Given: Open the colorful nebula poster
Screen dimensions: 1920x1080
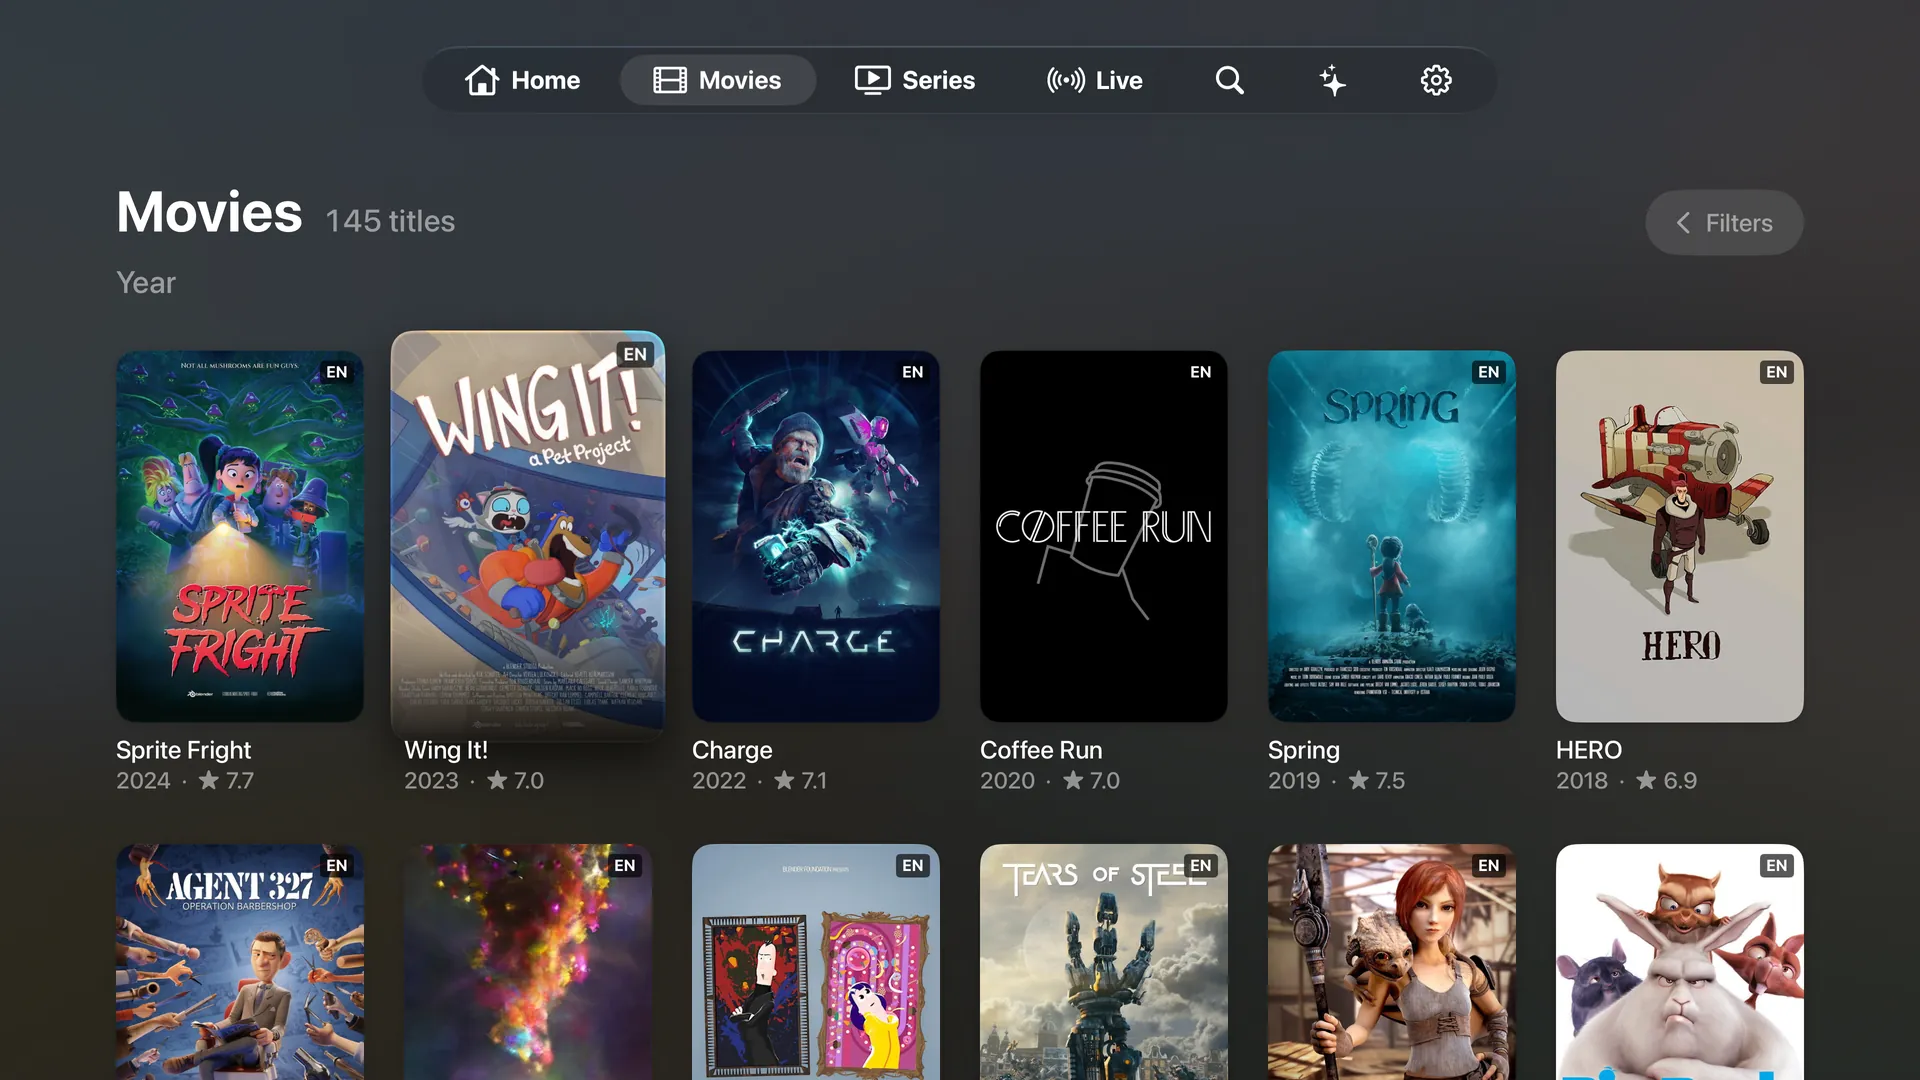Looking at the screenshot, I should coord(528,962).
